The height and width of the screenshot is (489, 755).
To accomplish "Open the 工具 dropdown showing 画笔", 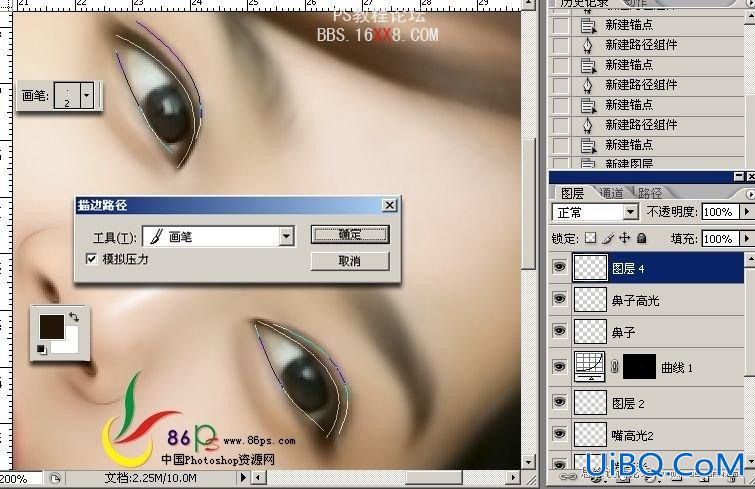I will pos(286,236).
